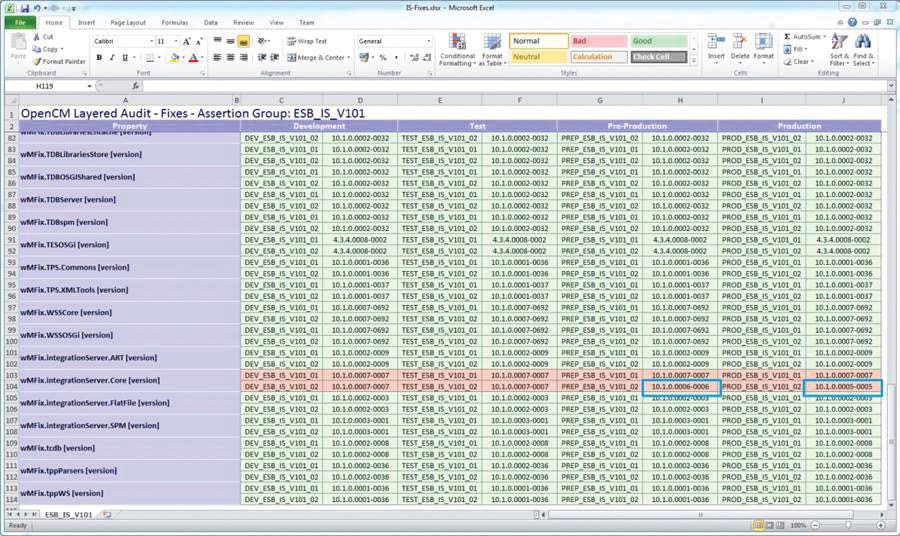
Task: Apply the Bad cell style
Action: pyautogui.click(x=599, y=41)
